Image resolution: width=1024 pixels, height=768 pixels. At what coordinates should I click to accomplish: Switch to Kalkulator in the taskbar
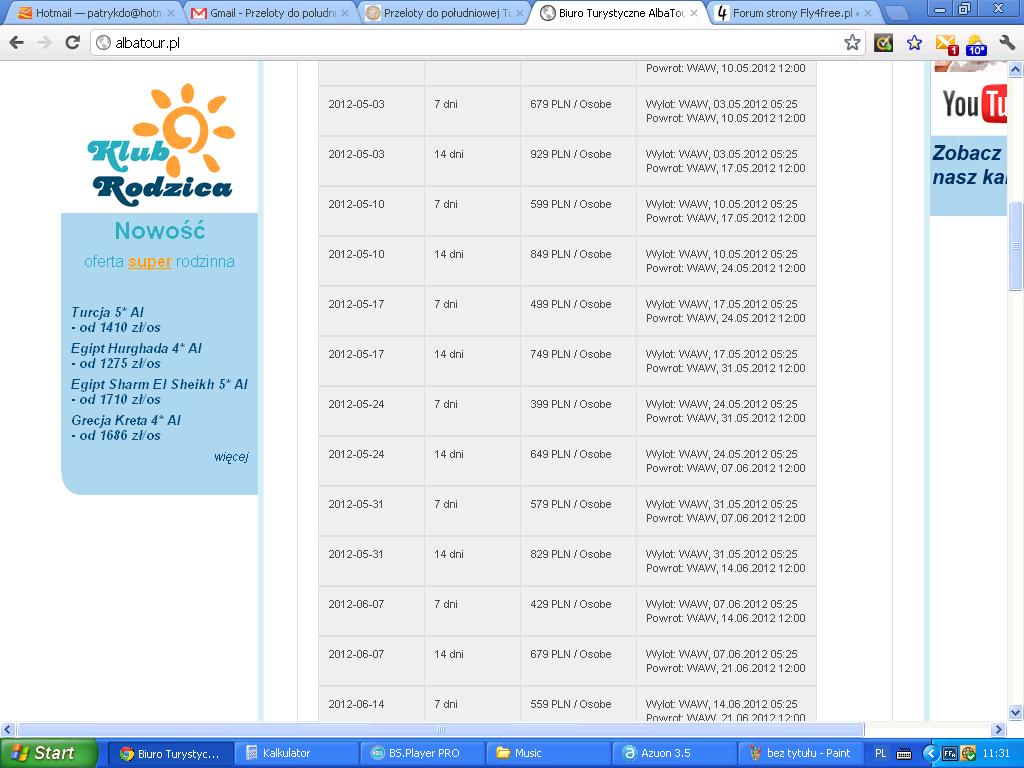click(296, 753)
